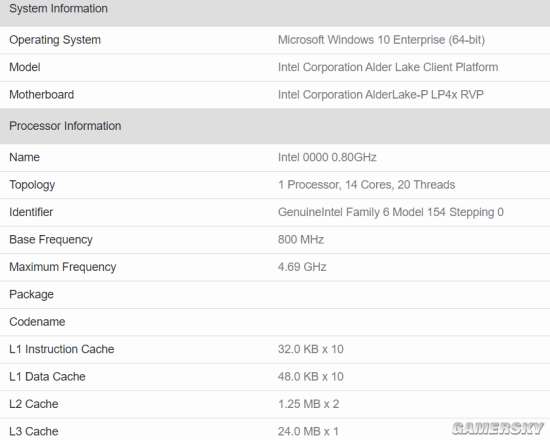
Task: Click AlderLake-P LP4x RVP motherboard value
Action: pos(381,94)
